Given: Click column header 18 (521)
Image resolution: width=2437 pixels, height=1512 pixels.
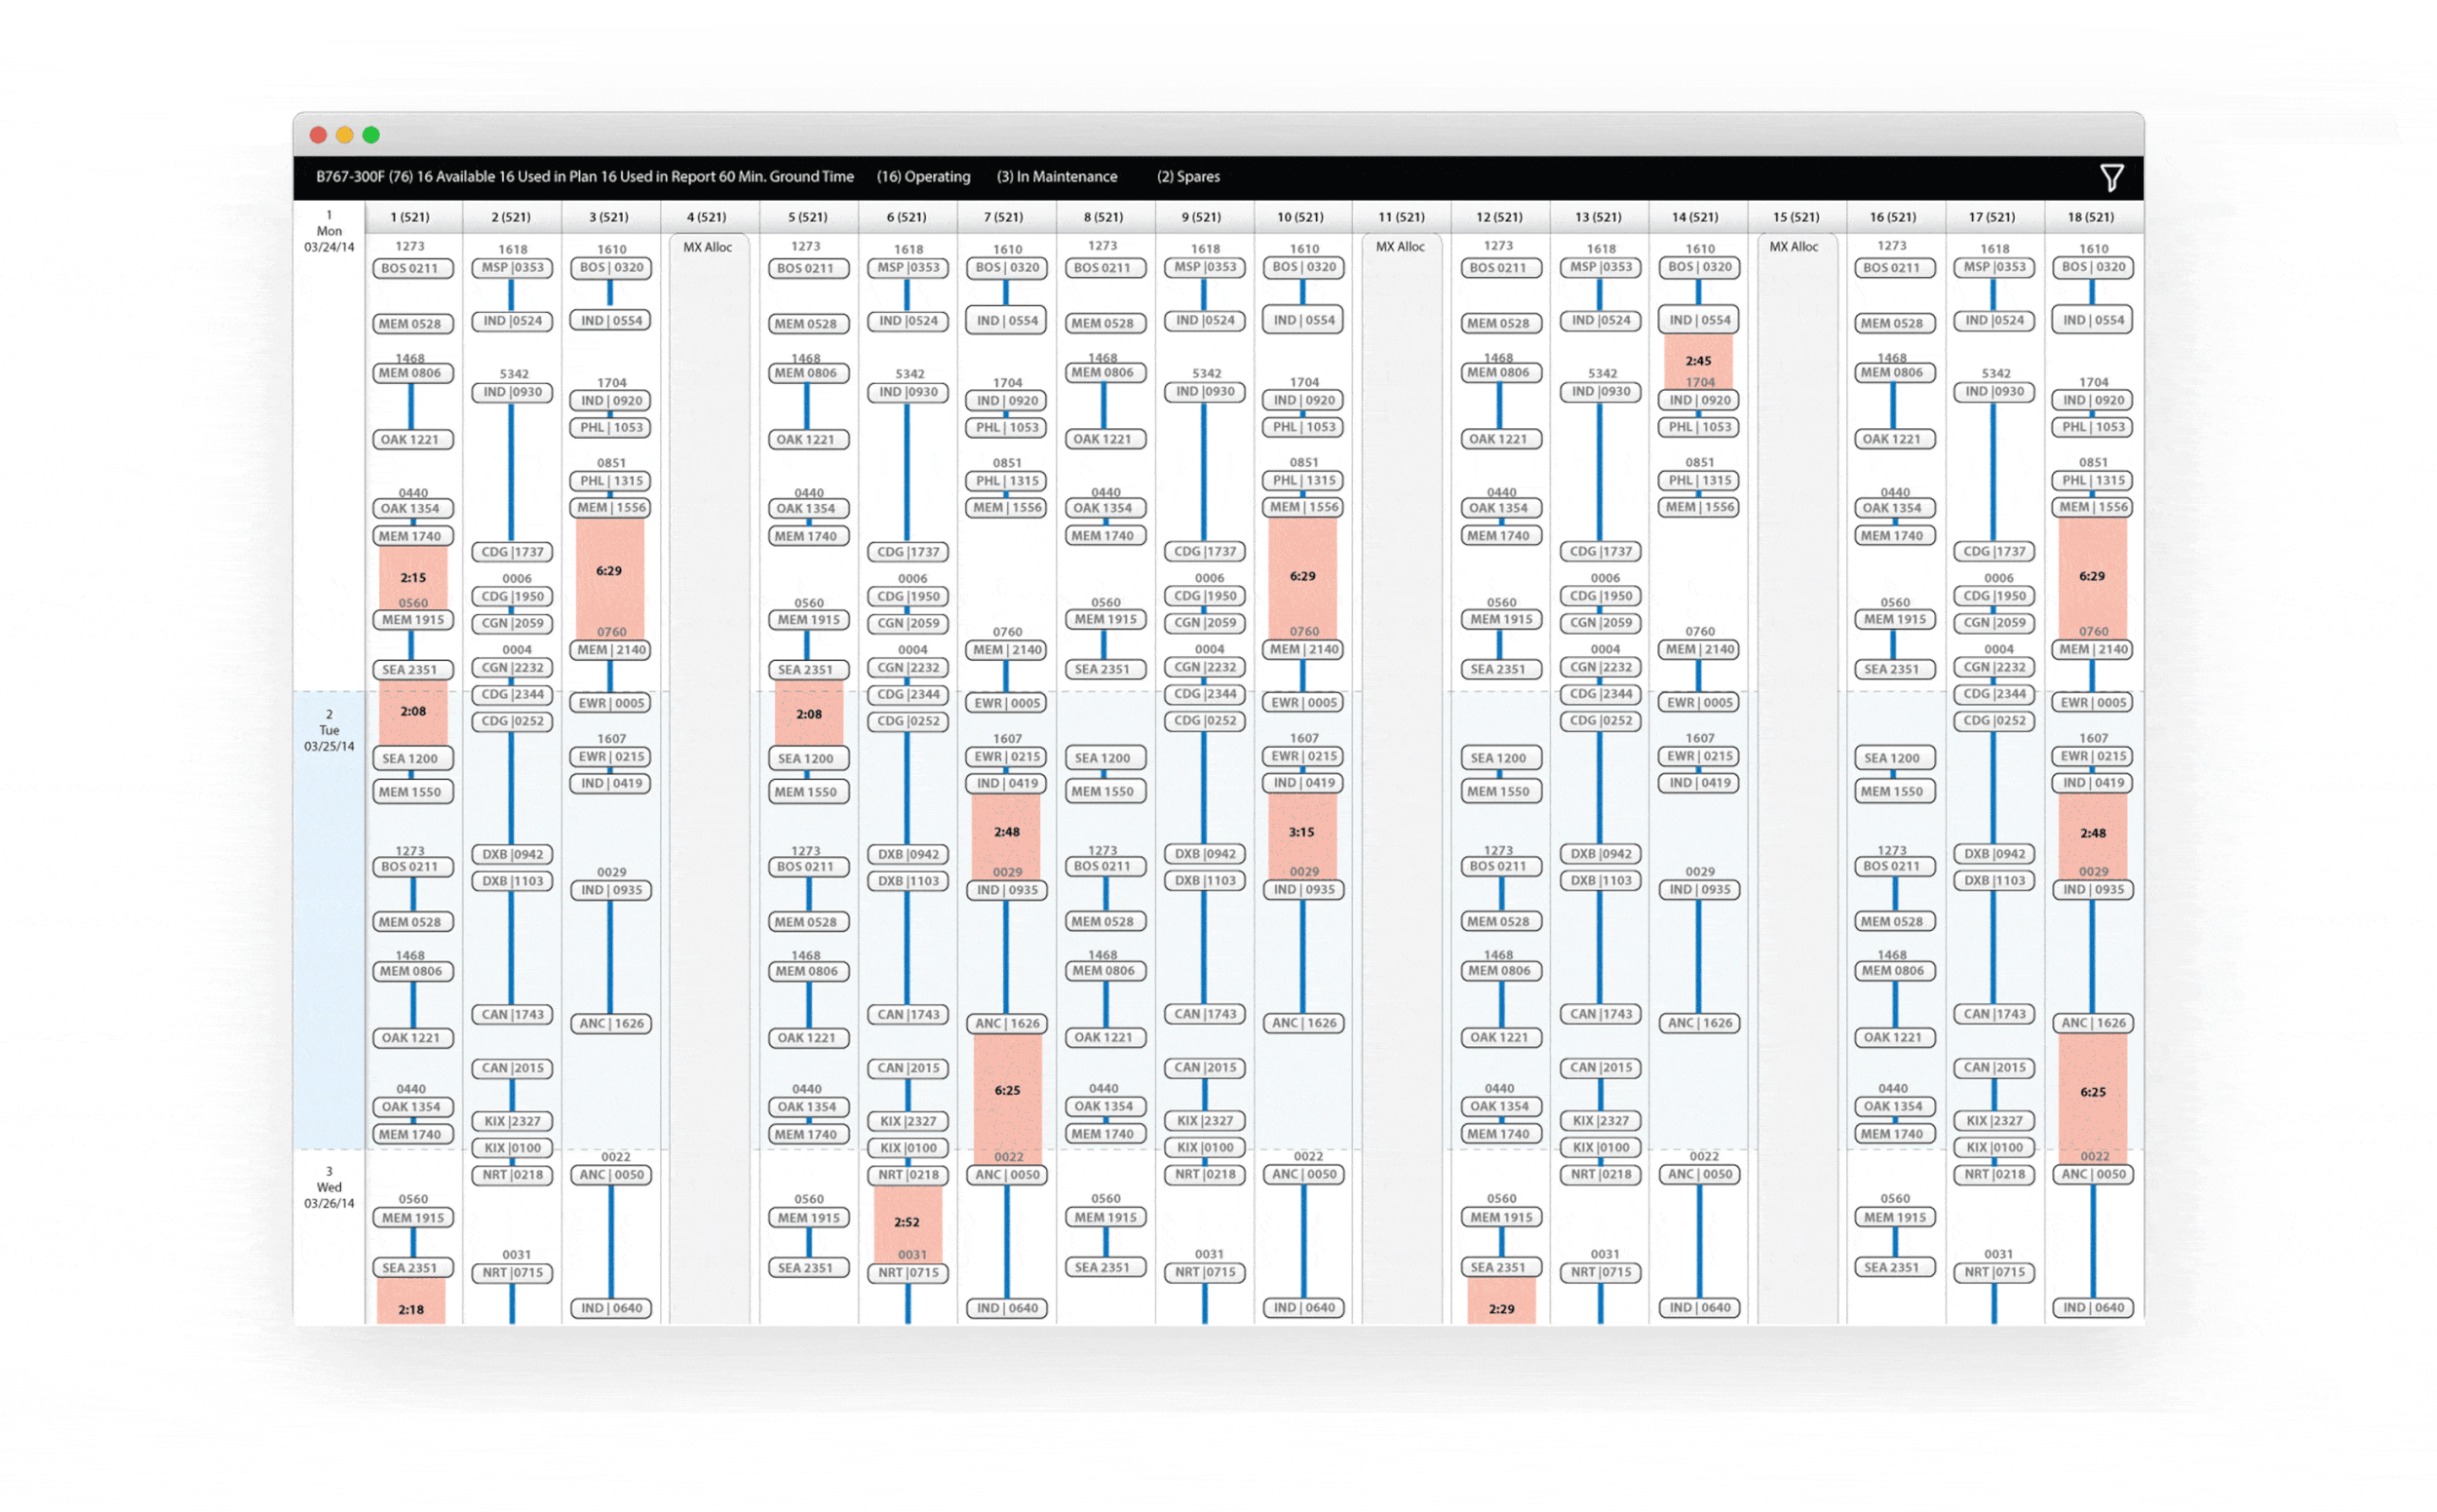Looking at the screenshot, I should pos(2090,217).
